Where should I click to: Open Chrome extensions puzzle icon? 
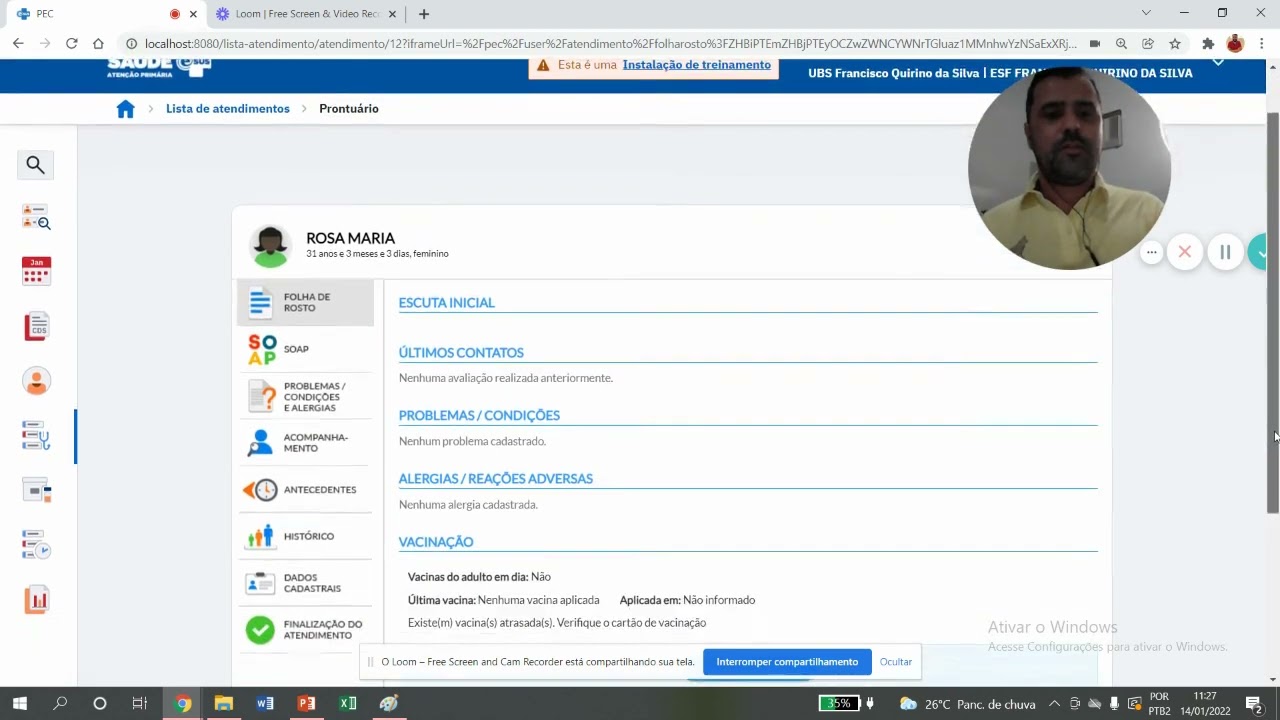pos(1208,44)
